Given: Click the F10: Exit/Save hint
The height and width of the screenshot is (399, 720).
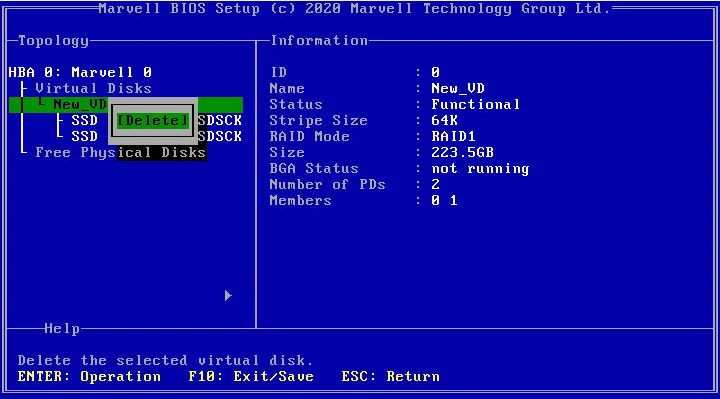Looking at the screenshot, I should 251,377.
